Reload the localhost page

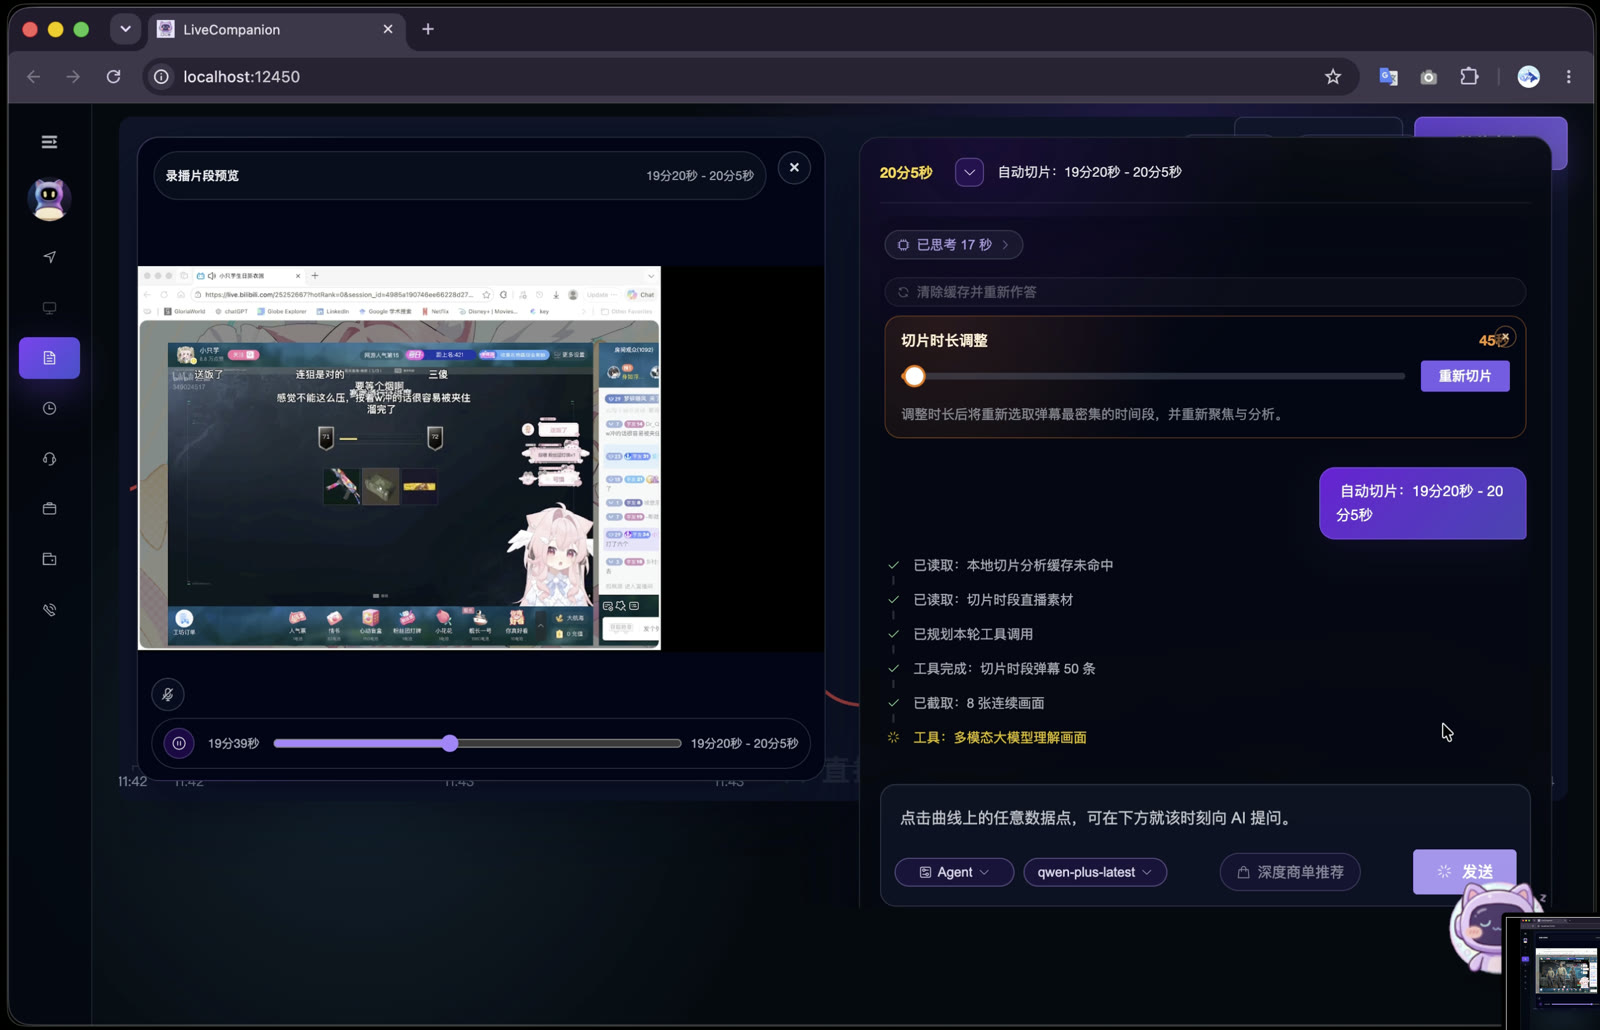pyautogui.click(x=113, y=77)
